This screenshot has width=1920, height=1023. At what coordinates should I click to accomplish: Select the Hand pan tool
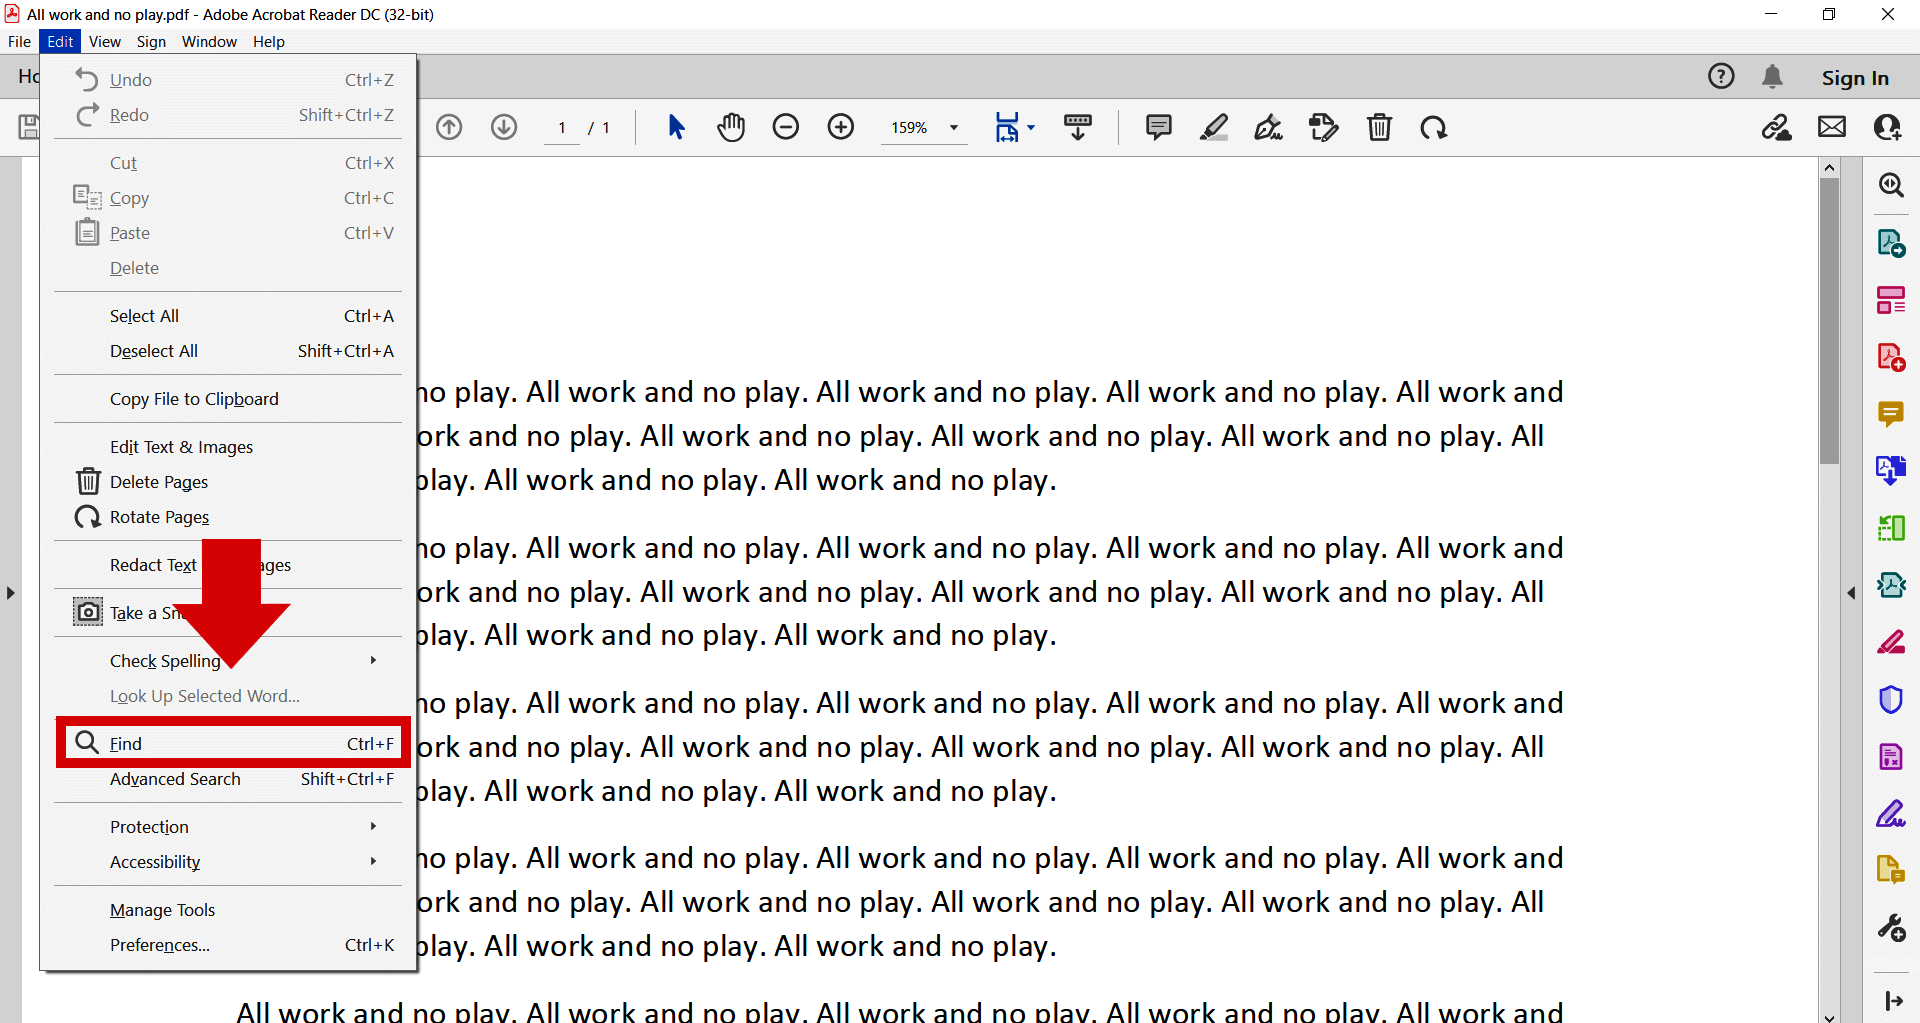click(731, 128)
